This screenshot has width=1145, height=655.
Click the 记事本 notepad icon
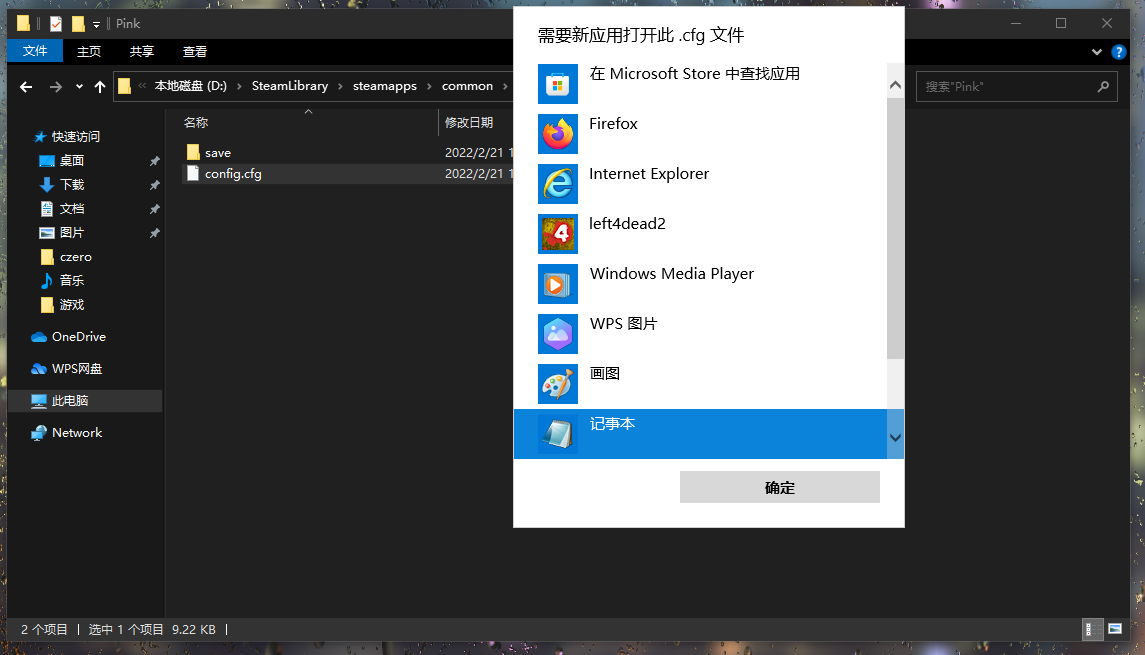[558, 434]
